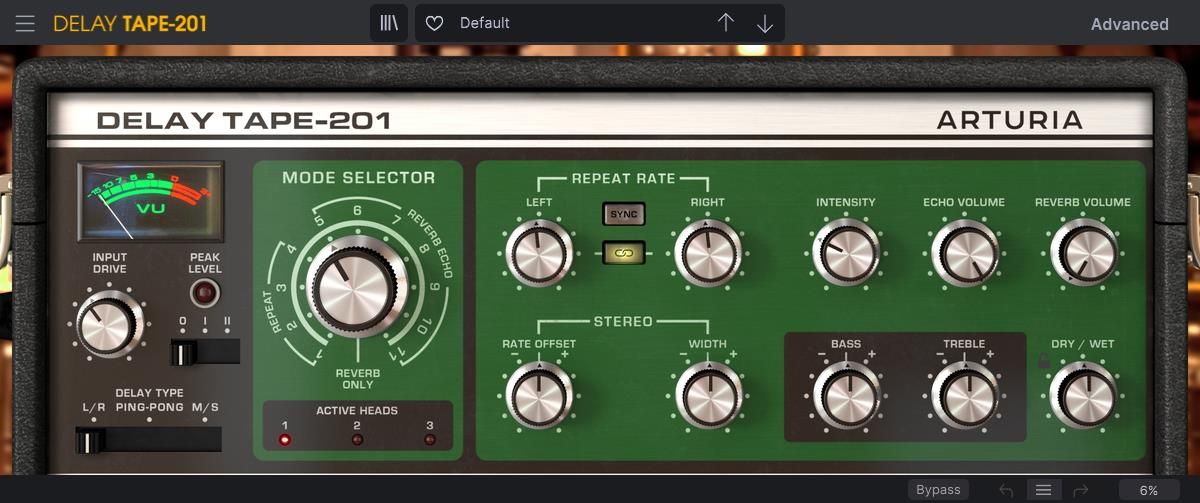Favorite the preset with heart icon
This screenshot has width=1200, height=503.
(x=434, y=23)
